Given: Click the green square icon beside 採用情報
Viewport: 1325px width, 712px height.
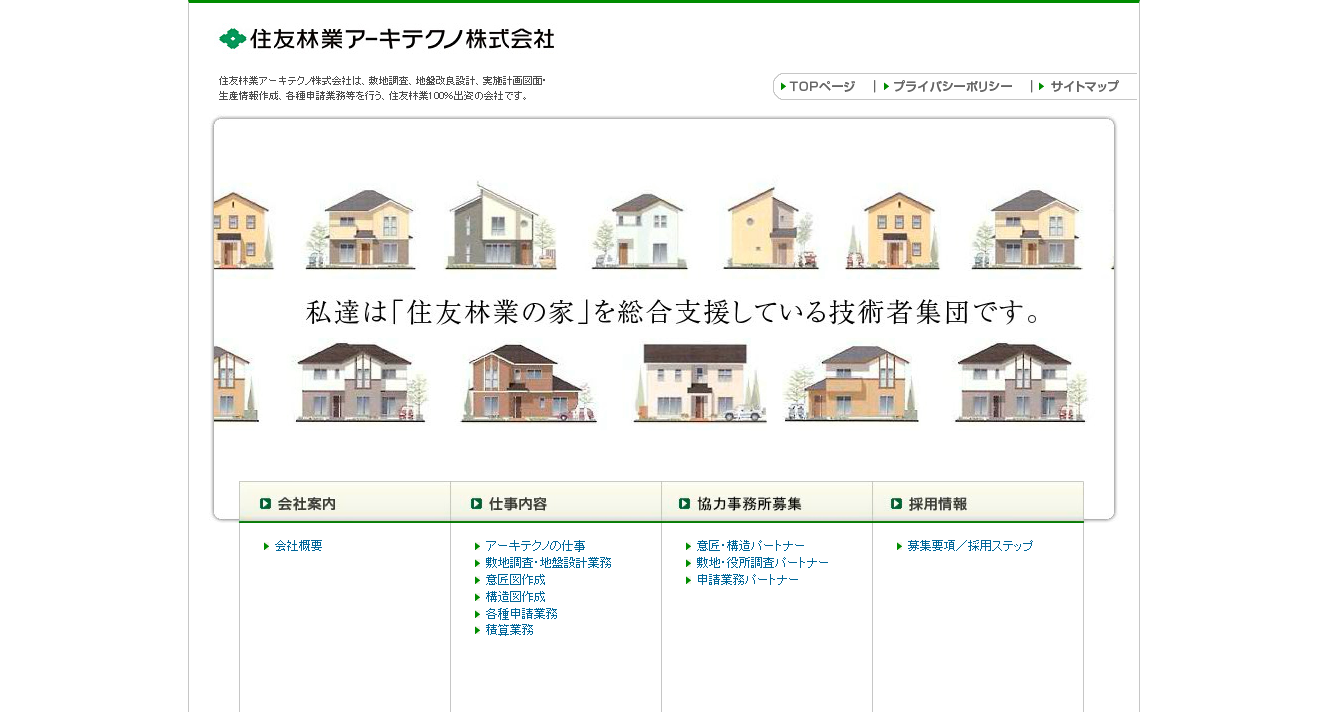Looking at the screenshot, I should (896, 503).
